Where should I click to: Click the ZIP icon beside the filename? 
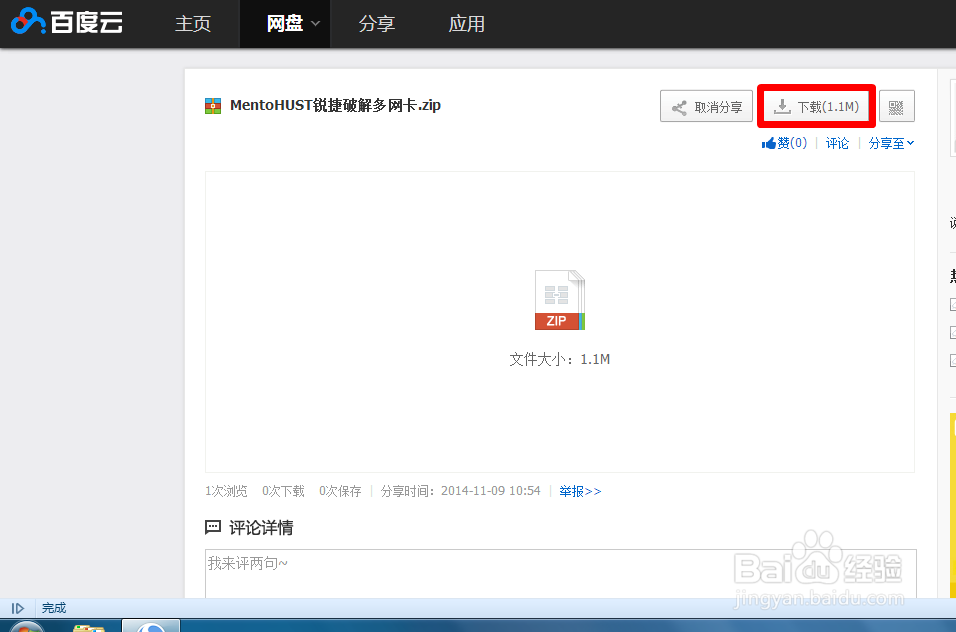[x=213, y=104]
